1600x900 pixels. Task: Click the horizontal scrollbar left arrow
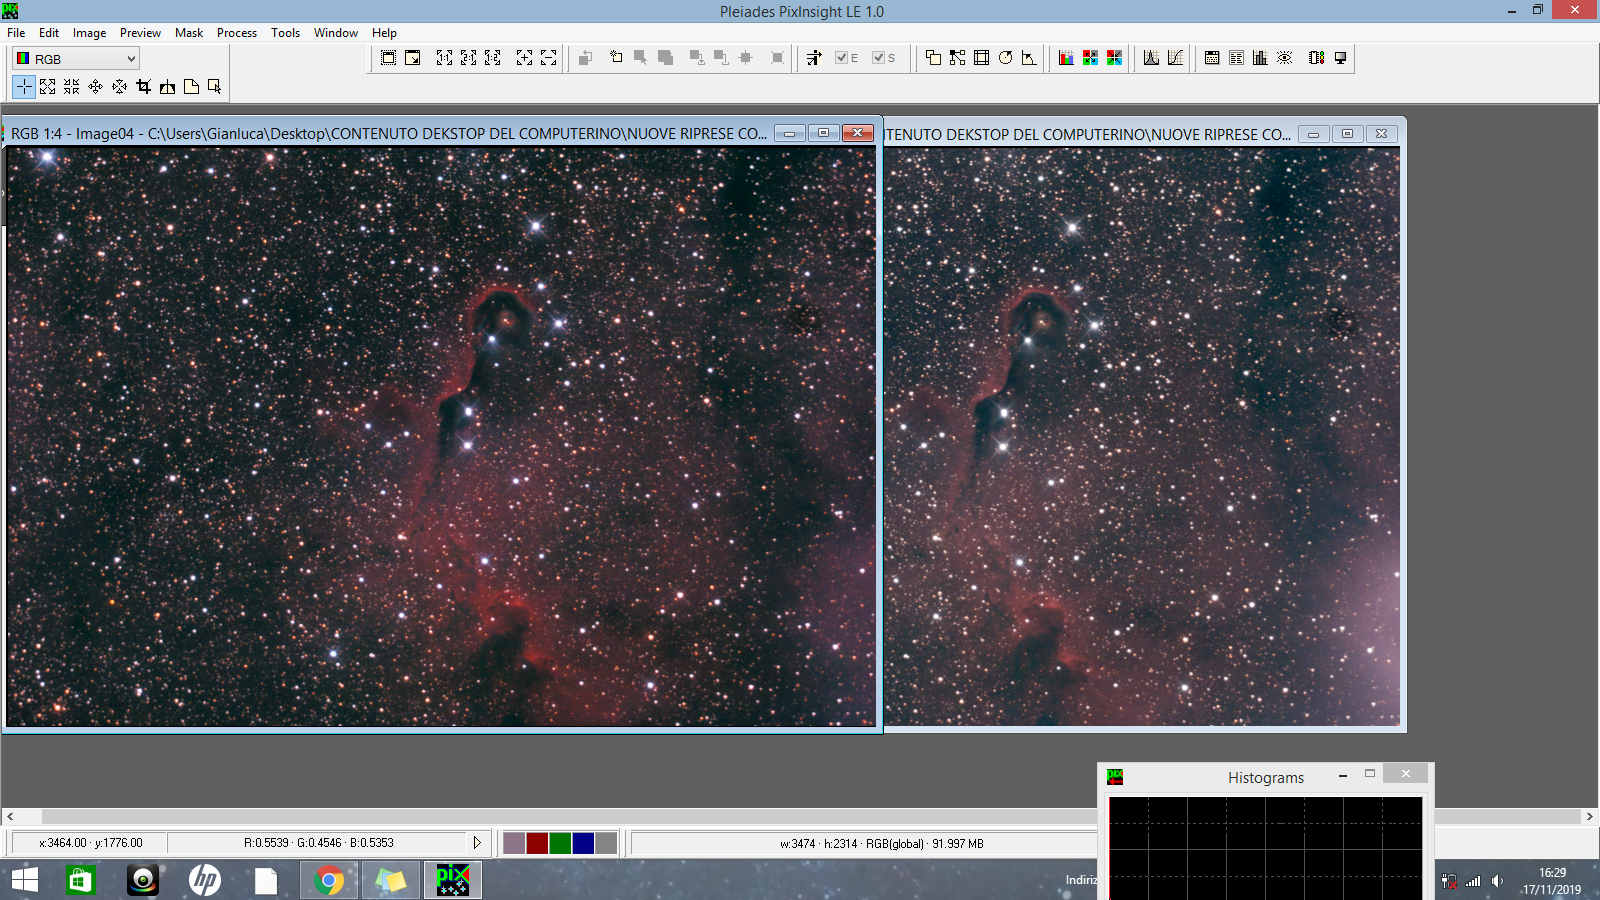tap(10, 817)
